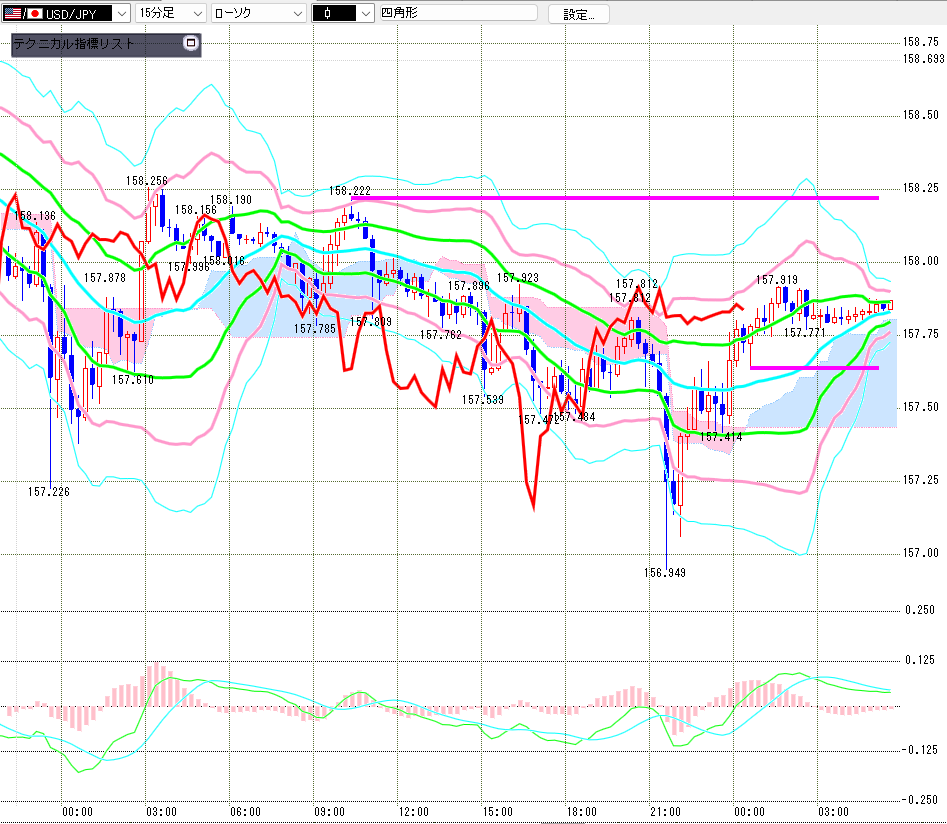Click the 157.878 price label
Image resolution: width=947 pixels, height=824 pixels.
[105, 278]
